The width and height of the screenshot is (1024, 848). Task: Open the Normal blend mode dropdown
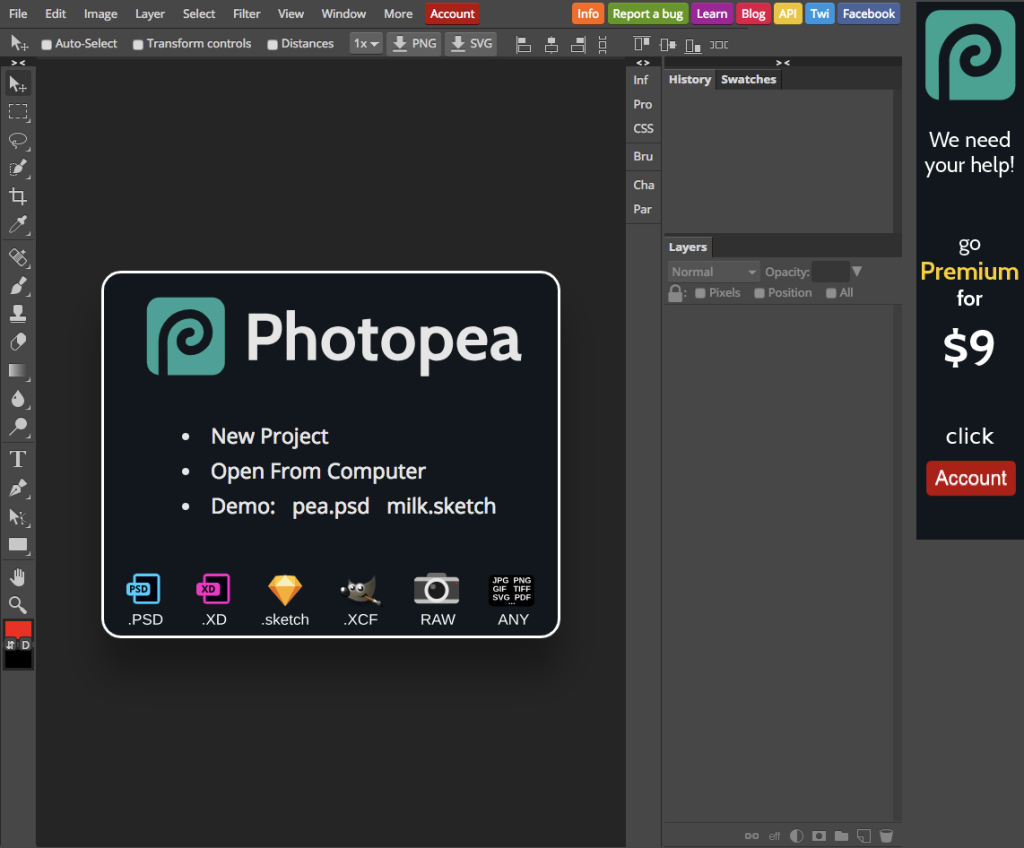714,272
